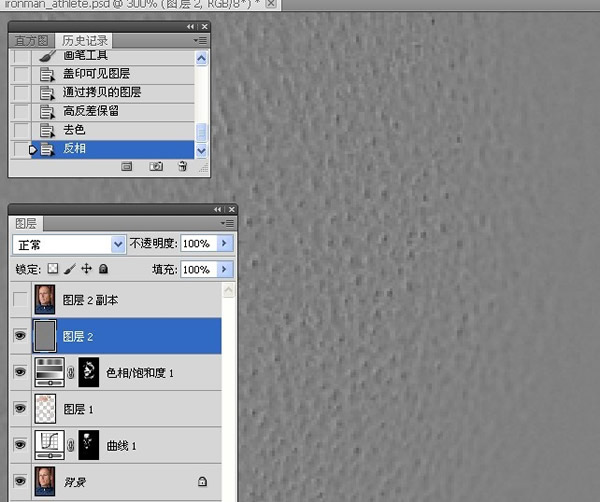
Task: Close the History panel
Action: click(x=205, y=26)
